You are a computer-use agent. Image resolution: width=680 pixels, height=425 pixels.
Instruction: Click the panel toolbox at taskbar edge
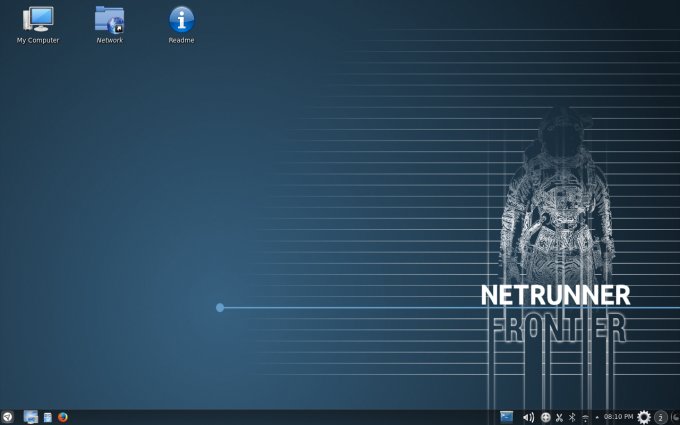click(x=675, y=418)
